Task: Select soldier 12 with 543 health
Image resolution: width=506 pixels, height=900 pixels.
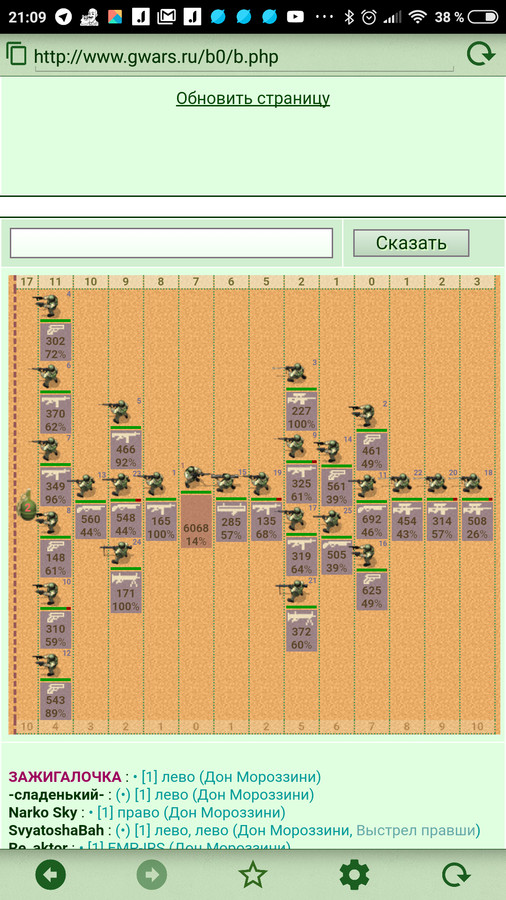Action: 50,665
